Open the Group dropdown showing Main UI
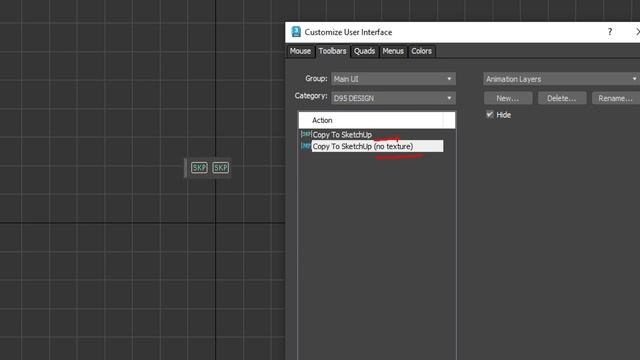The height and width of the screenshot is (360, 640). tap(393, 79)
